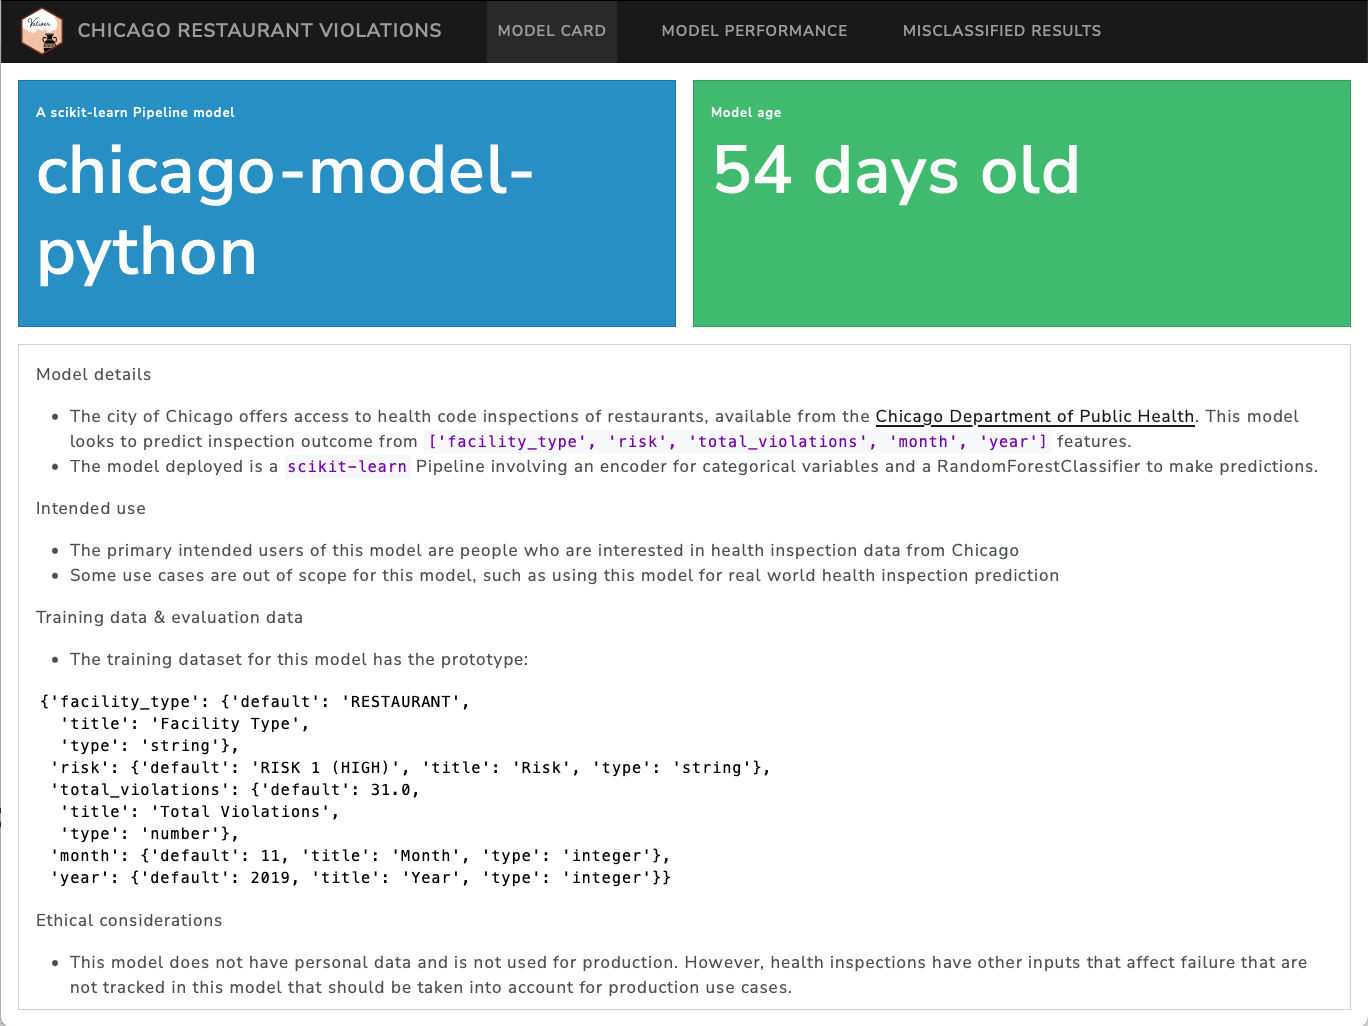The height and width of the screenshot is (1026, 1368).
Task: Click the Training data & evaluation data heading
Action: point(169,617)
